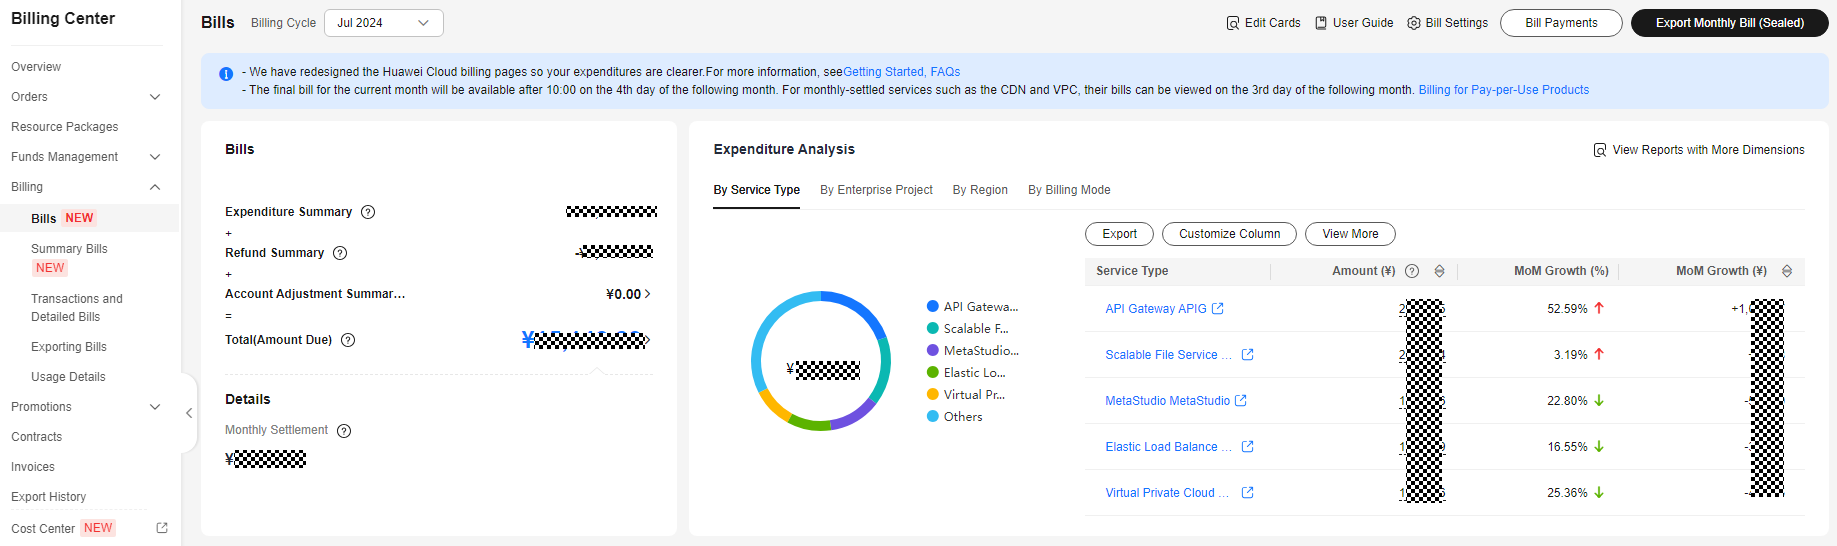Viewport: 1837px width, 546px height.
Task: Open Transactions and Detailed Bills
Action: pyautogui.click(x=77, y=308)
